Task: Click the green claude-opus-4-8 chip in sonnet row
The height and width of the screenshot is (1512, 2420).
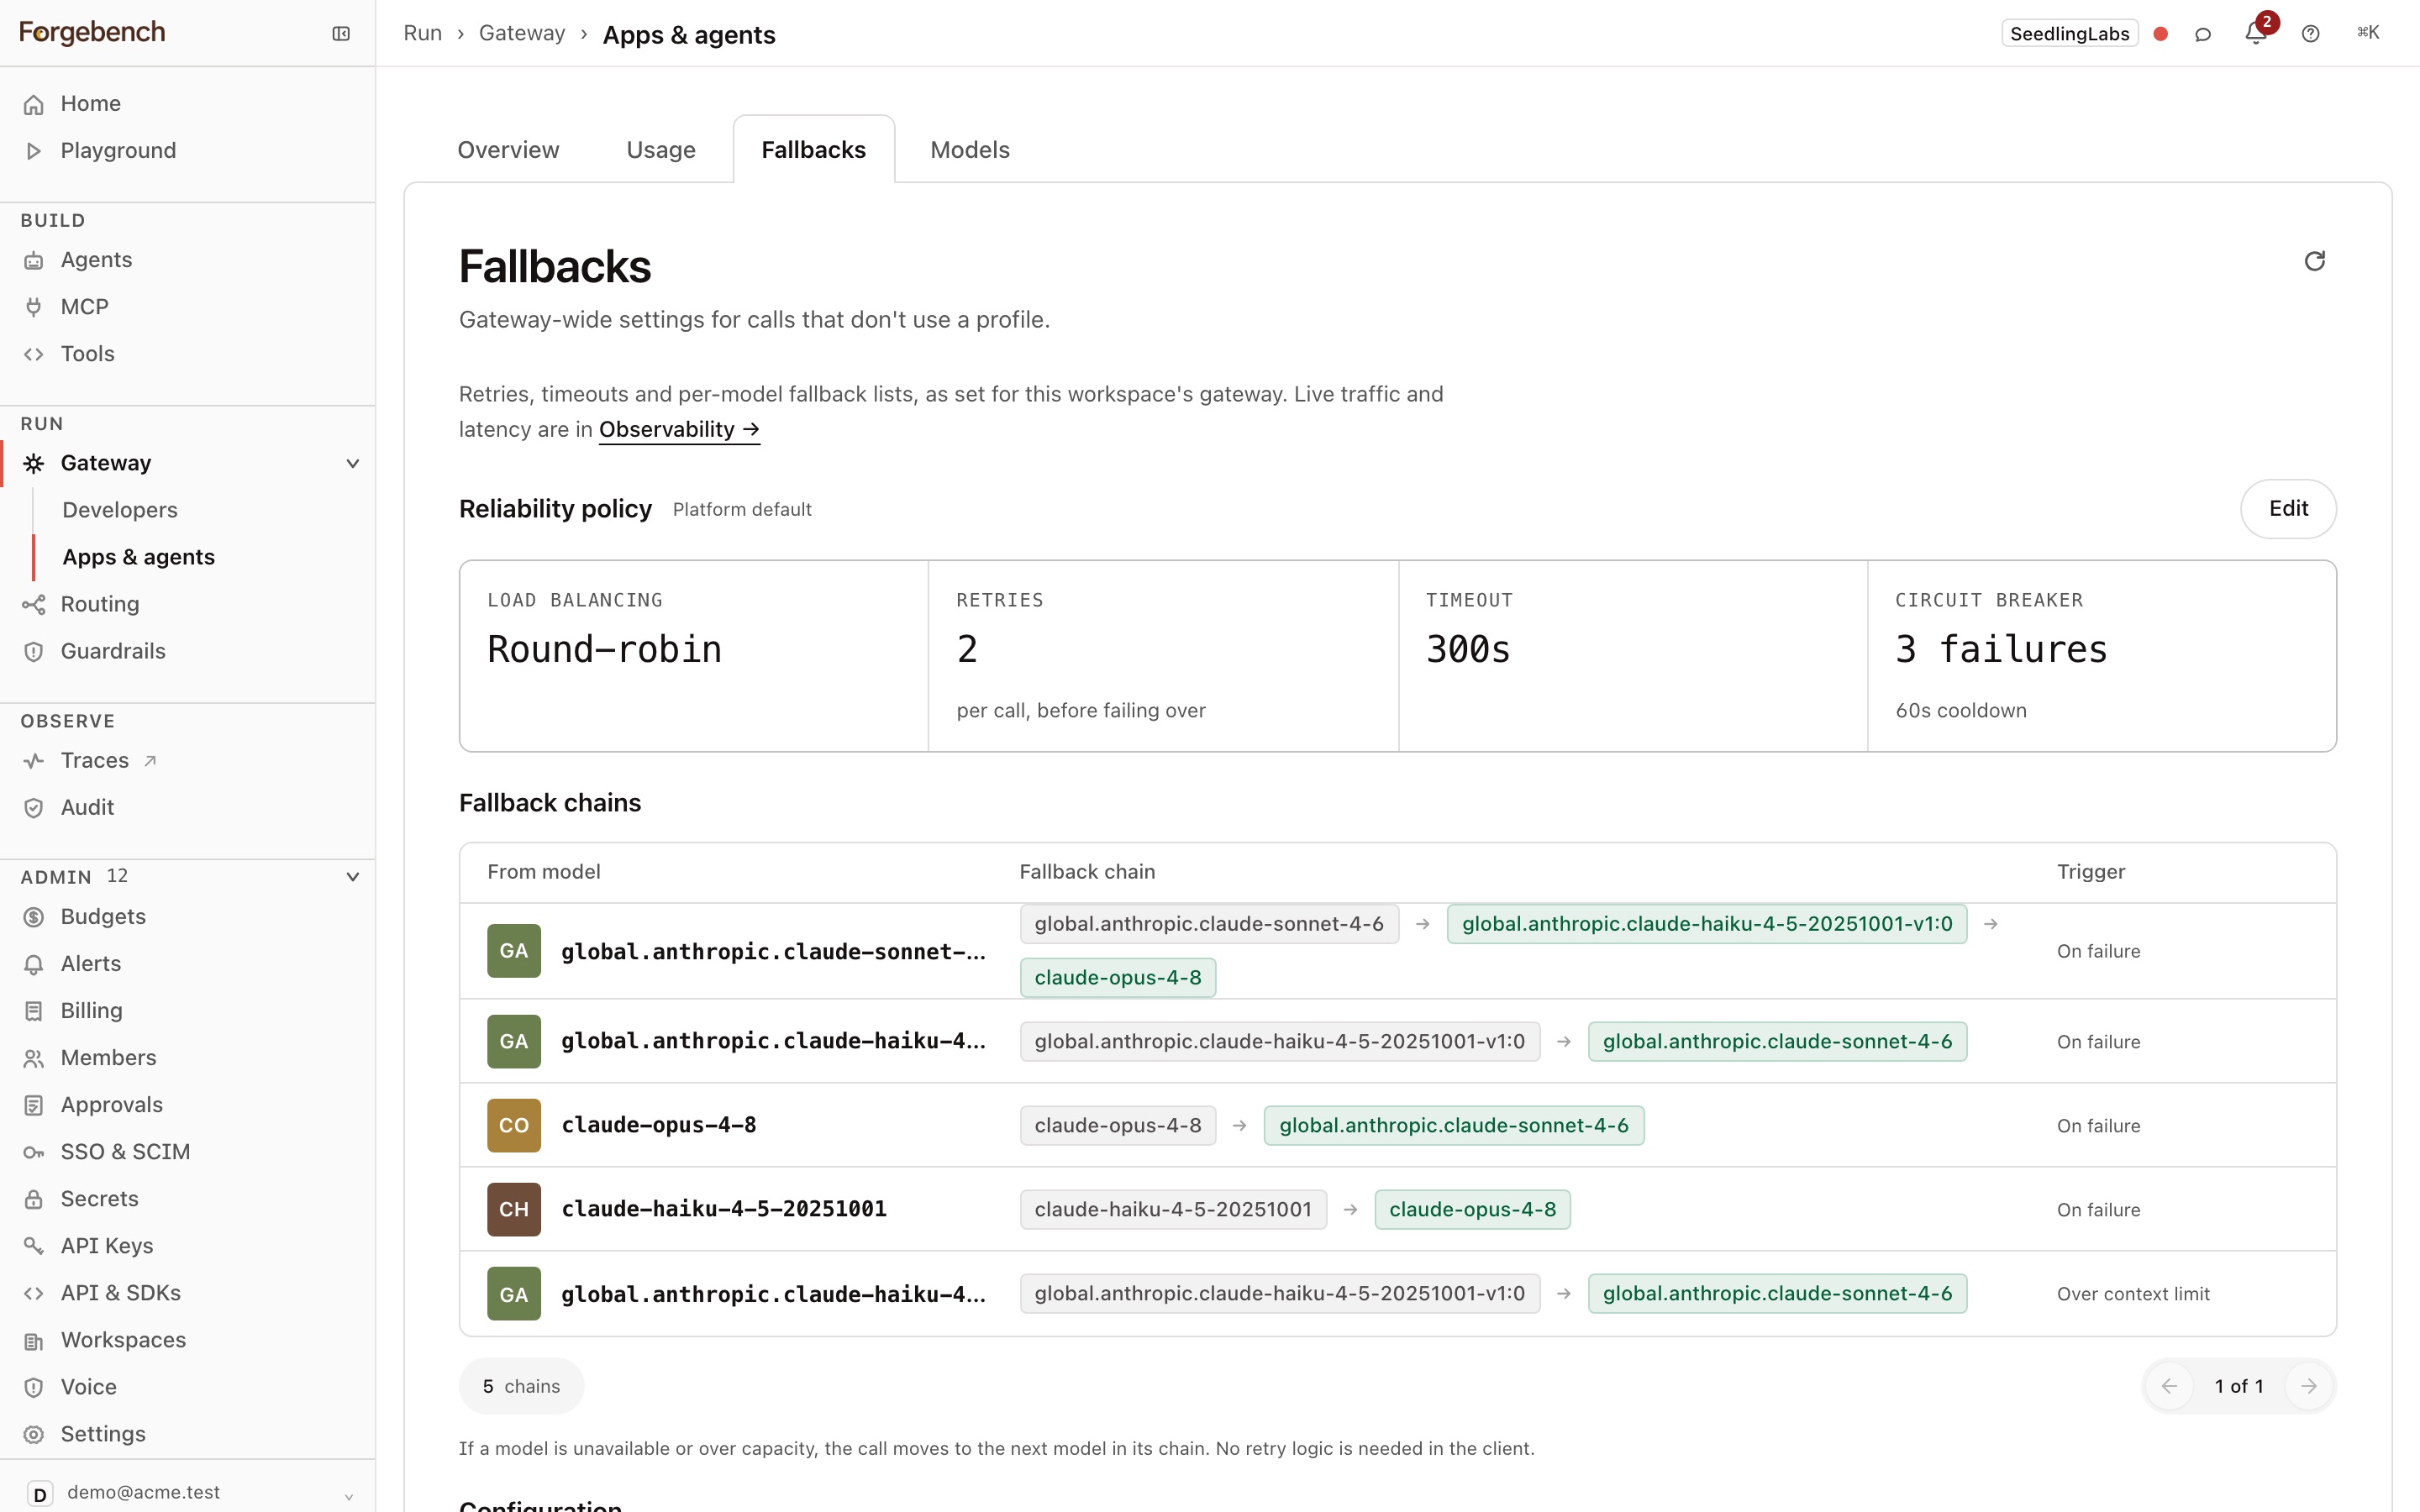Action: (1118, 977)
